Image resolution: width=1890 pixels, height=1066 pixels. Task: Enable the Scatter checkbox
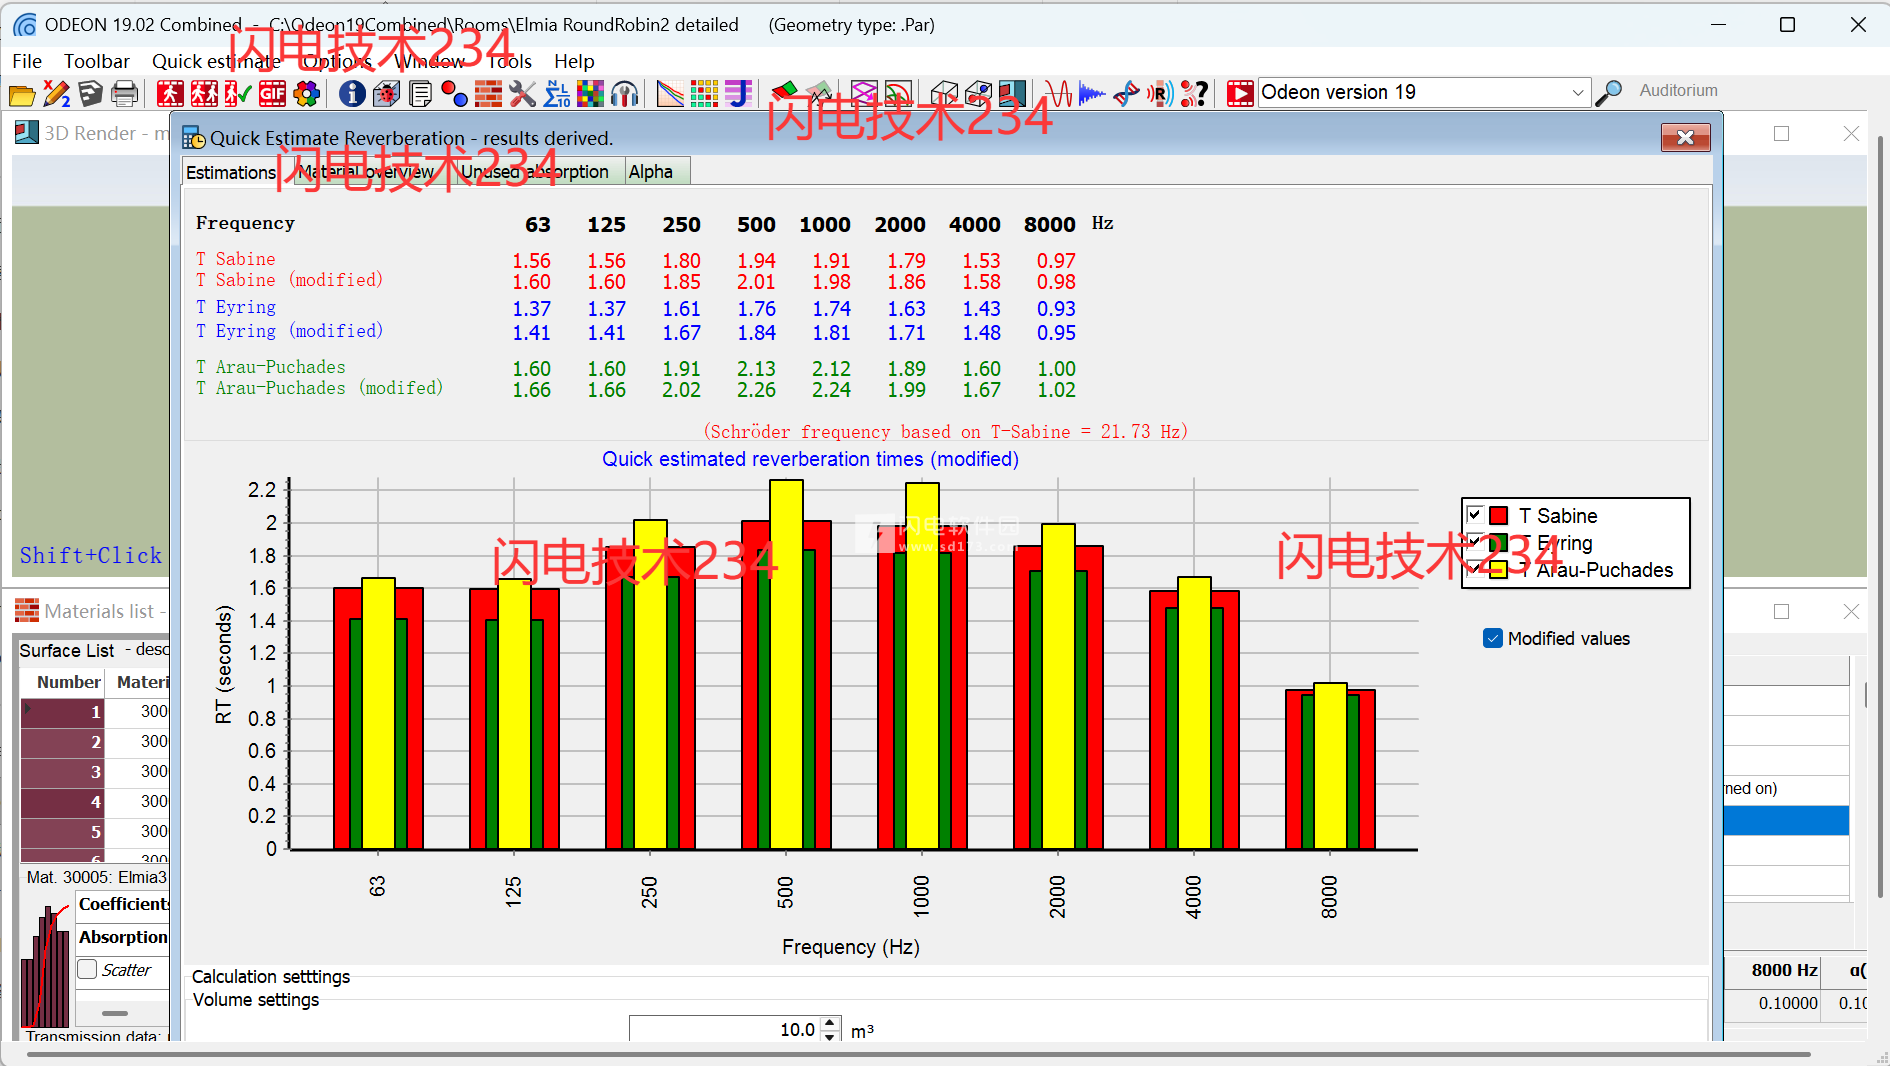pyautogui.click(x=88, y=969)
